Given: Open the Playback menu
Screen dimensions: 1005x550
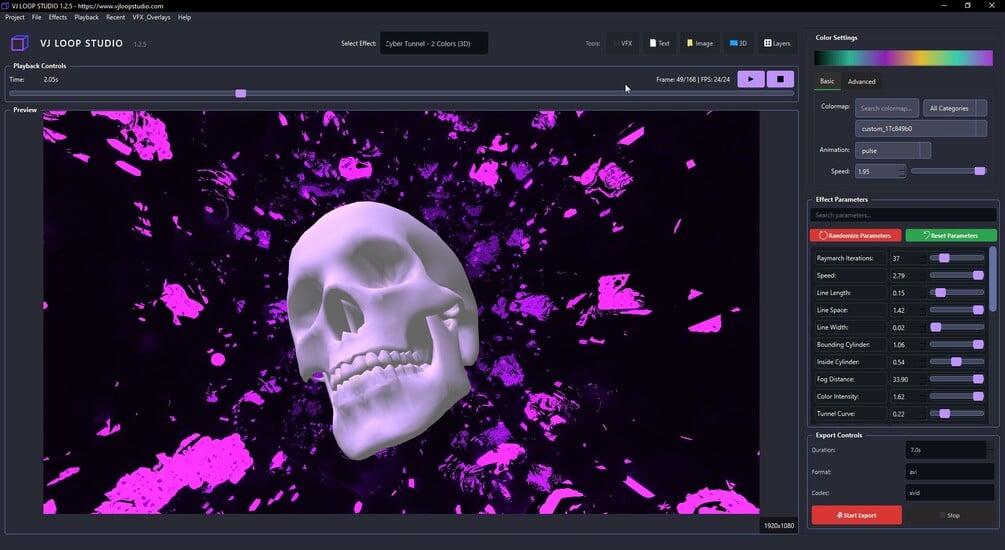Looking at the screenshot, I should pyautogui.click(x=87, y=17).
